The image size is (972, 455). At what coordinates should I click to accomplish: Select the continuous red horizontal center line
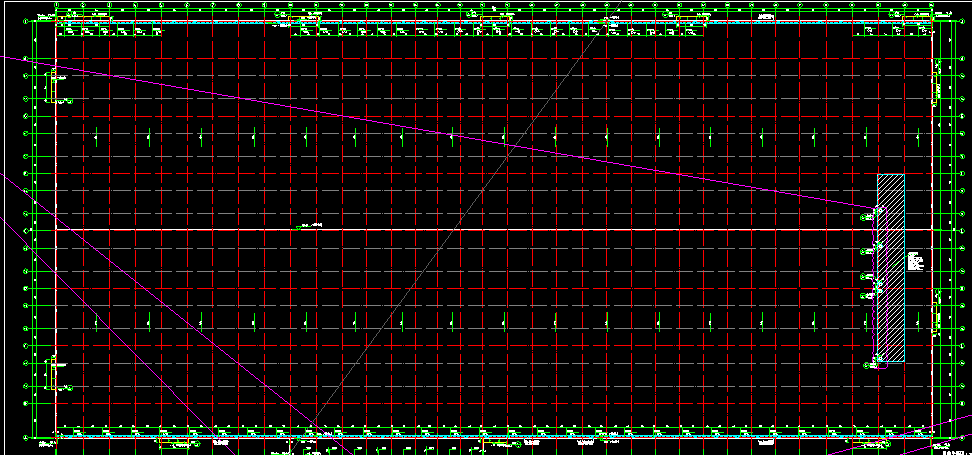600,230
